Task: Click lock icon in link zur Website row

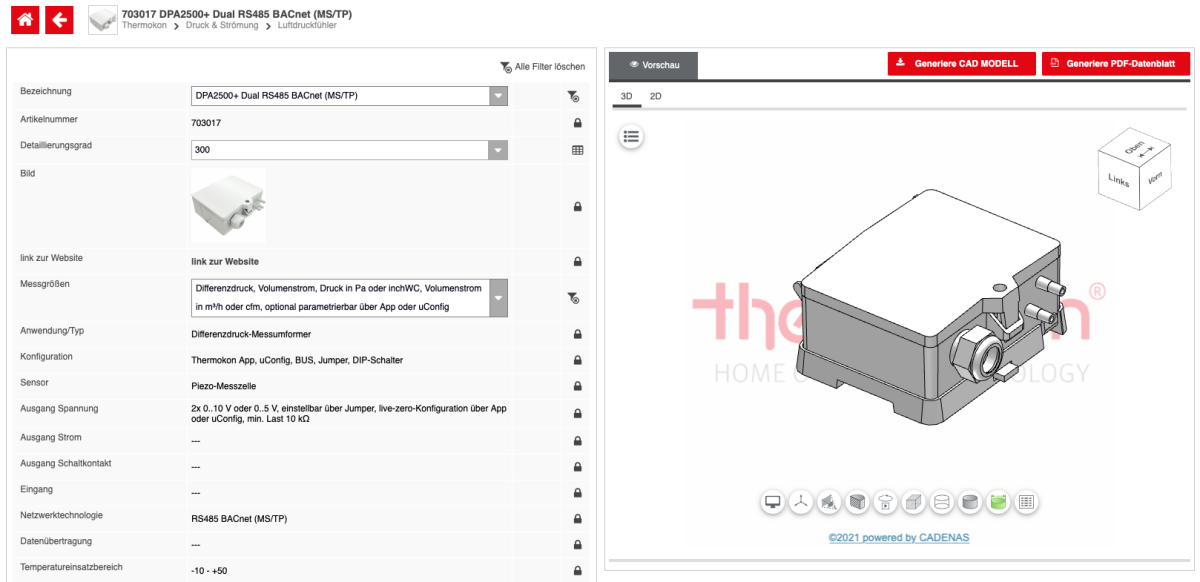Action: [x=578, y=261]
